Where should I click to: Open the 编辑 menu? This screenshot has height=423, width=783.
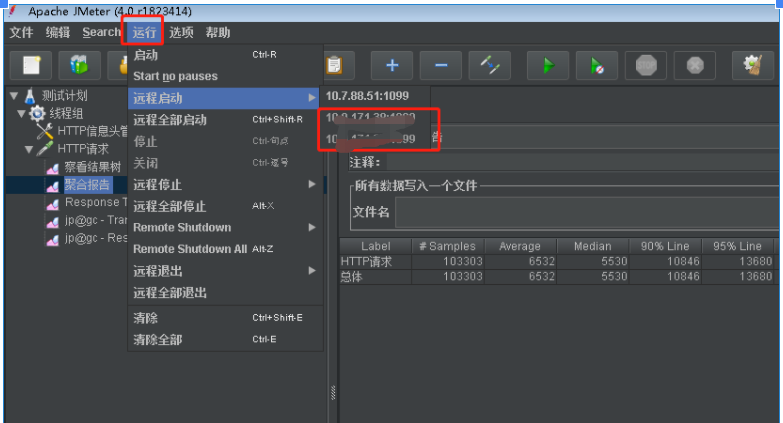point(58,32)
